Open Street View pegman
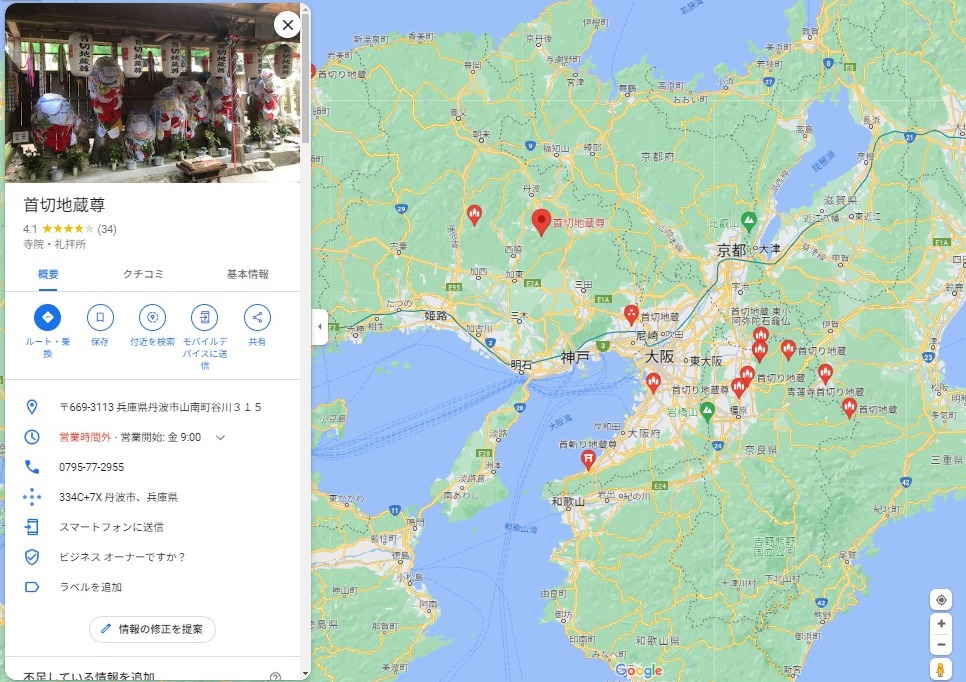Image resolution: width=966 pixels, height=682 pixels. coord(941,669)
